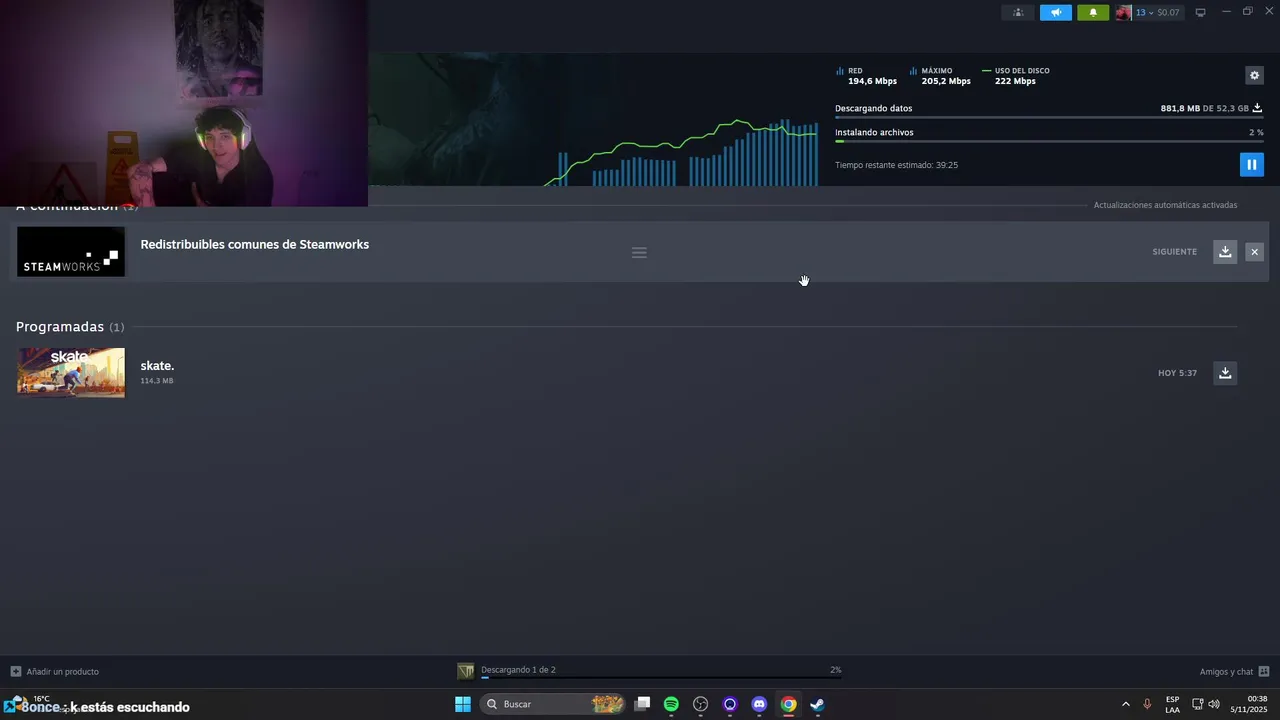Open the Descargando 1 de 2 status
This screenshot has height=720, width=1280.
pyautogui.click(x=518, y=670)
